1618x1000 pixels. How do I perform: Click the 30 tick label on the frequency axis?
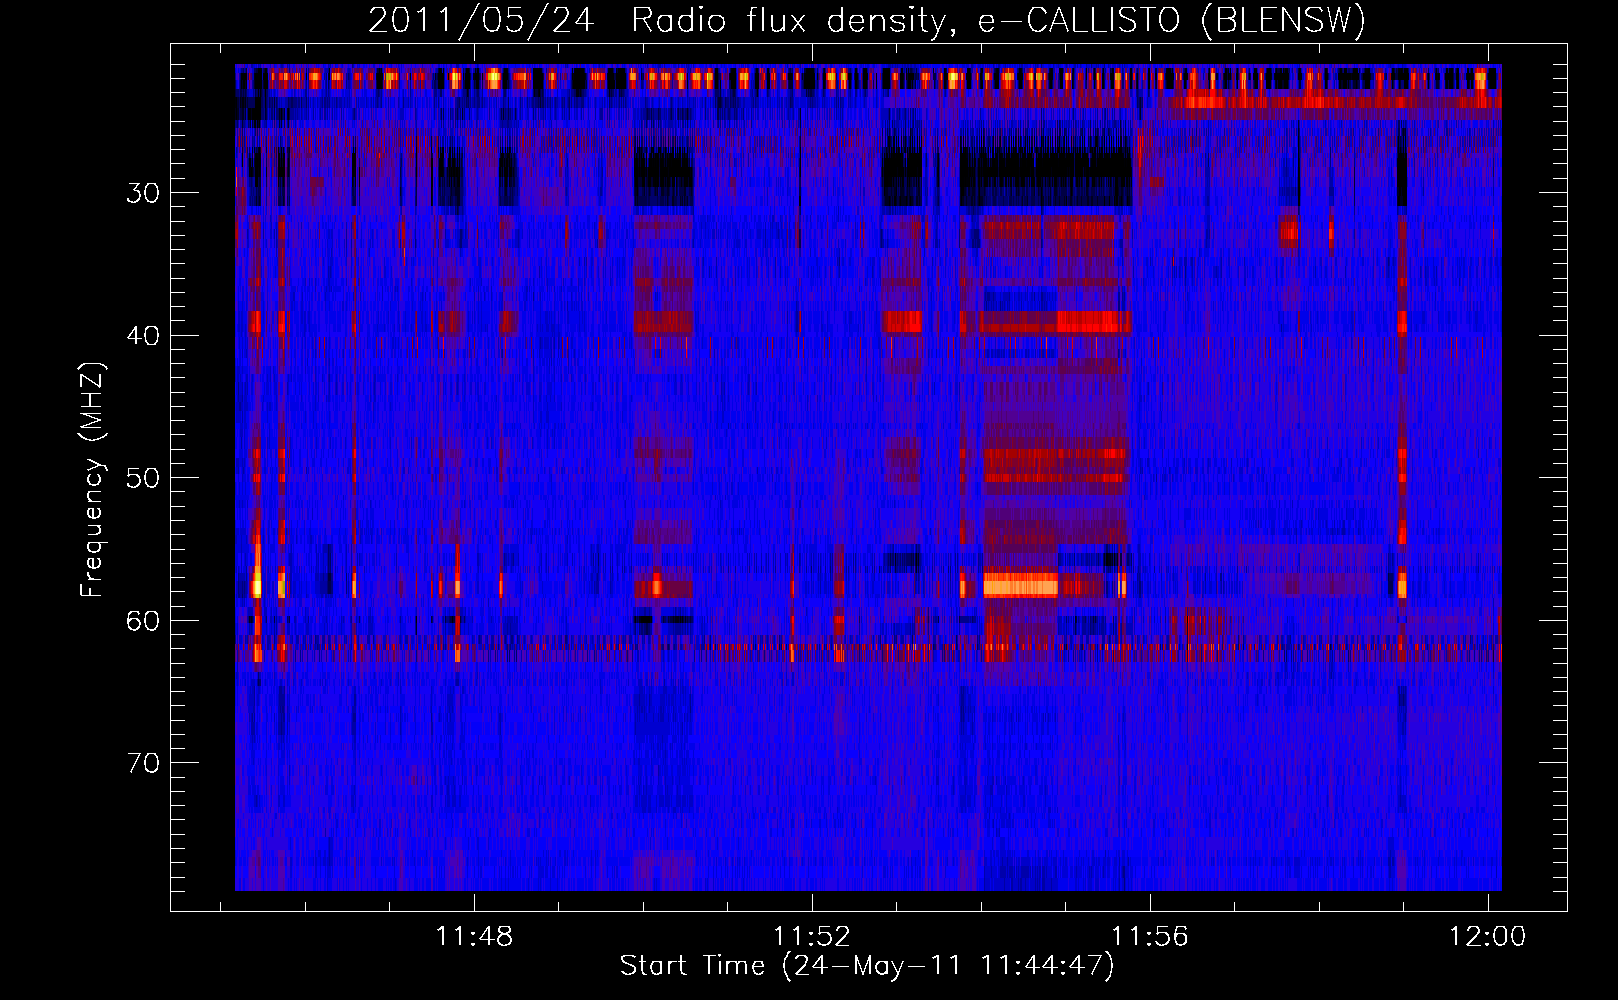(x=143, y=193)
